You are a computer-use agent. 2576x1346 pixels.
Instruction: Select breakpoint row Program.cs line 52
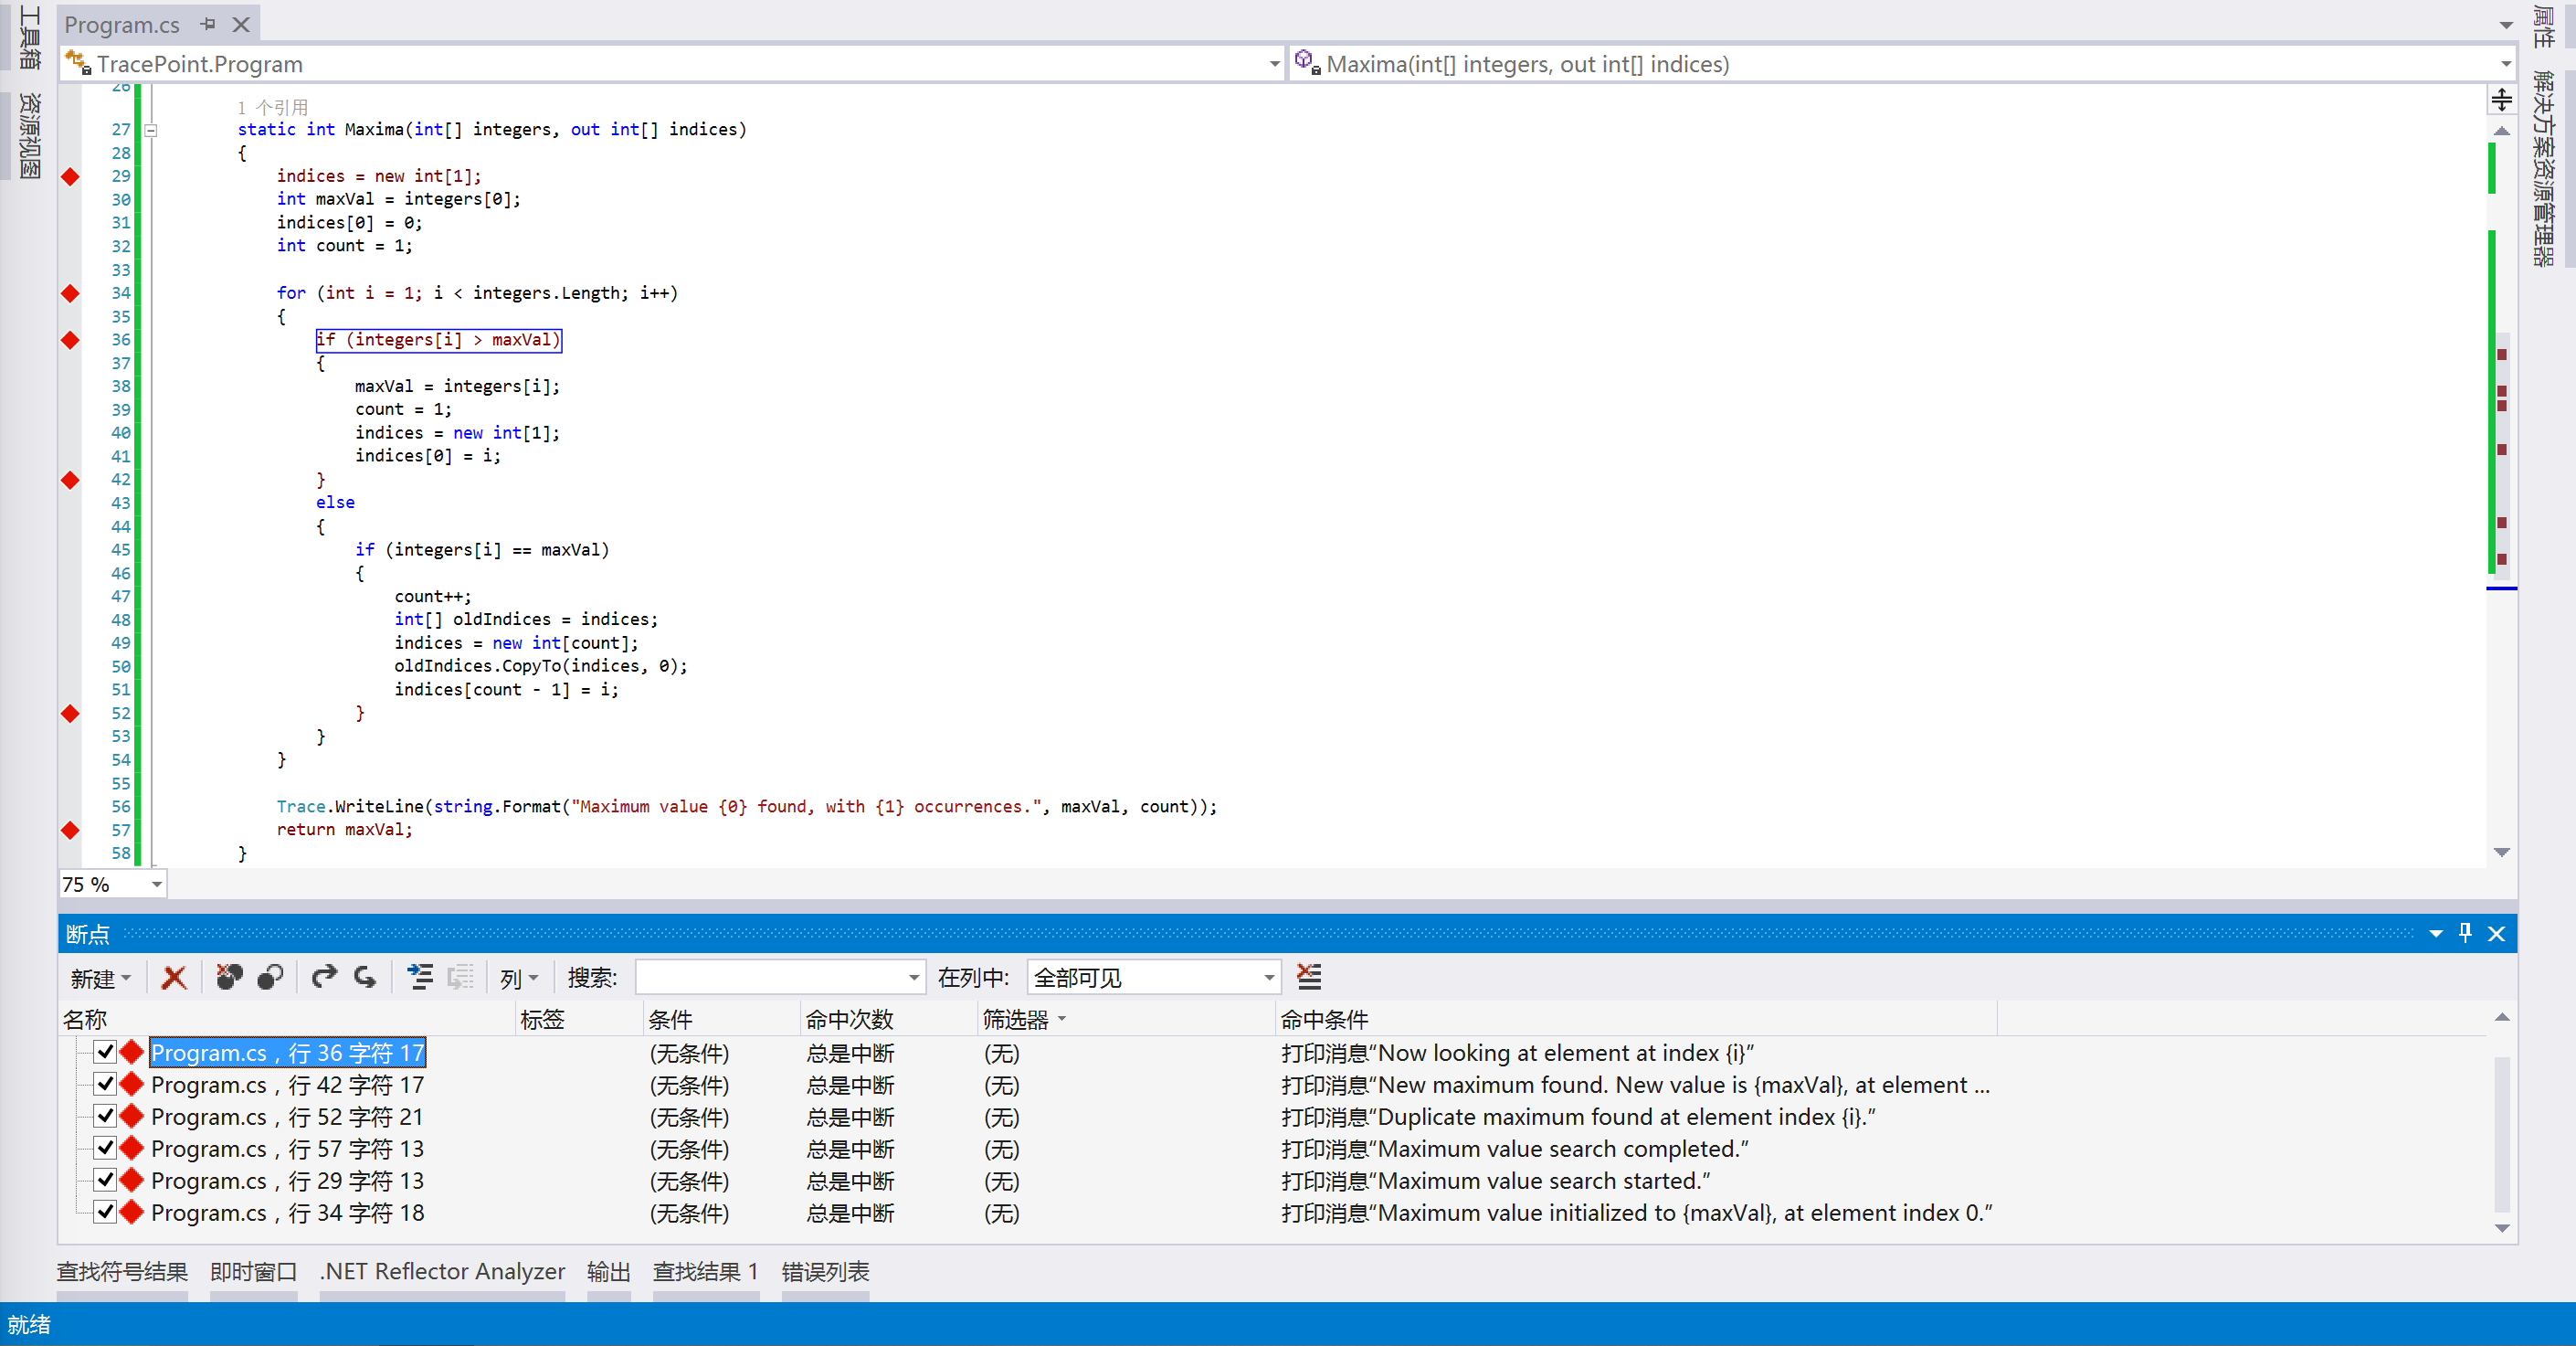pyautogui.click(x=288, y=1117)
